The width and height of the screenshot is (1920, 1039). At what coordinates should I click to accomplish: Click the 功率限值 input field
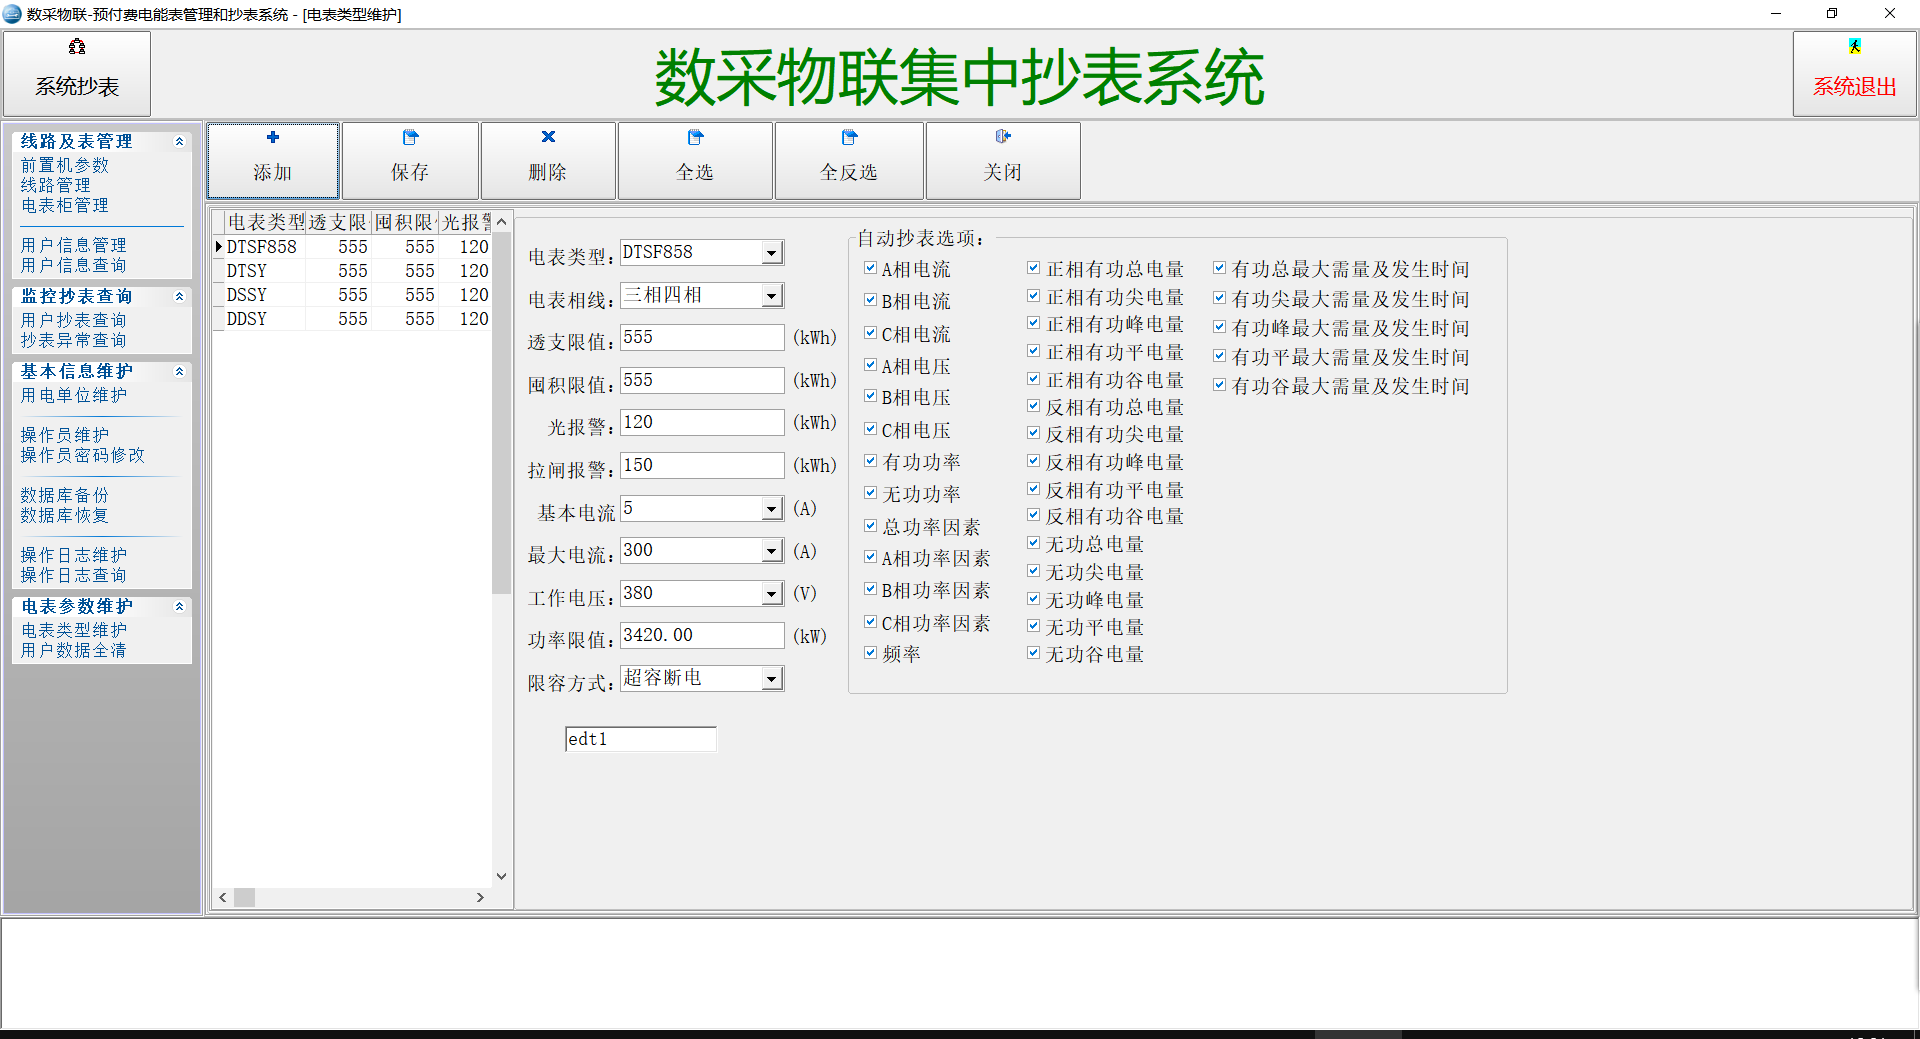(x=702, y=636)
